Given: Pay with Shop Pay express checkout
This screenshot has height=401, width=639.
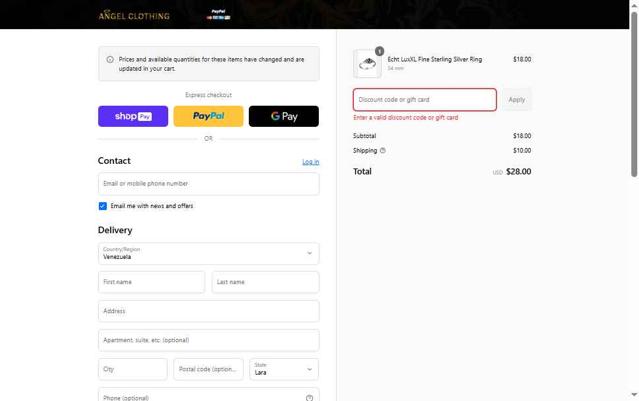Looking at the screenshot, I should [x=133, y=116].
